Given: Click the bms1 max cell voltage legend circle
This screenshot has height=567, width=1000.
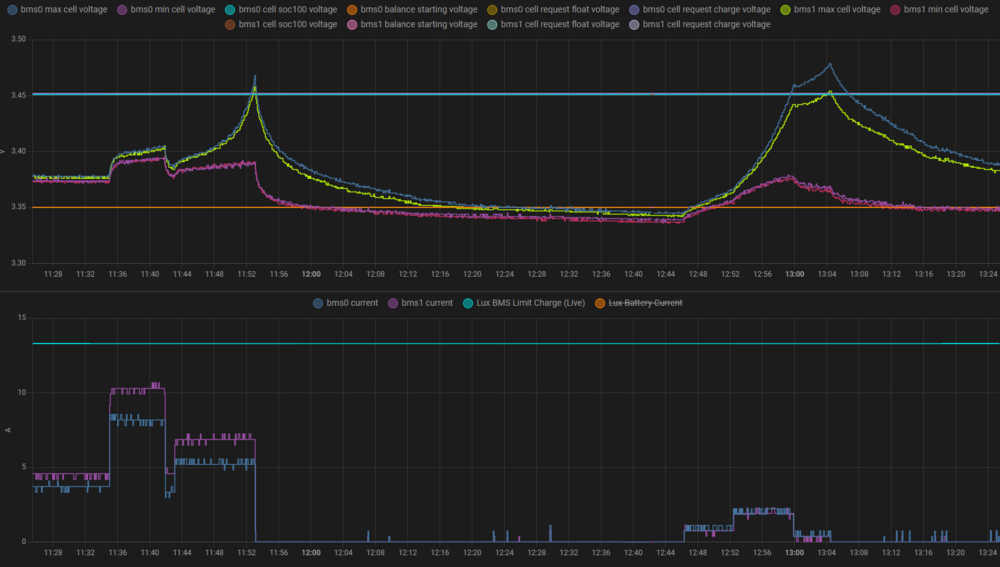Looking at the screenshot, I should click(786, 9).
